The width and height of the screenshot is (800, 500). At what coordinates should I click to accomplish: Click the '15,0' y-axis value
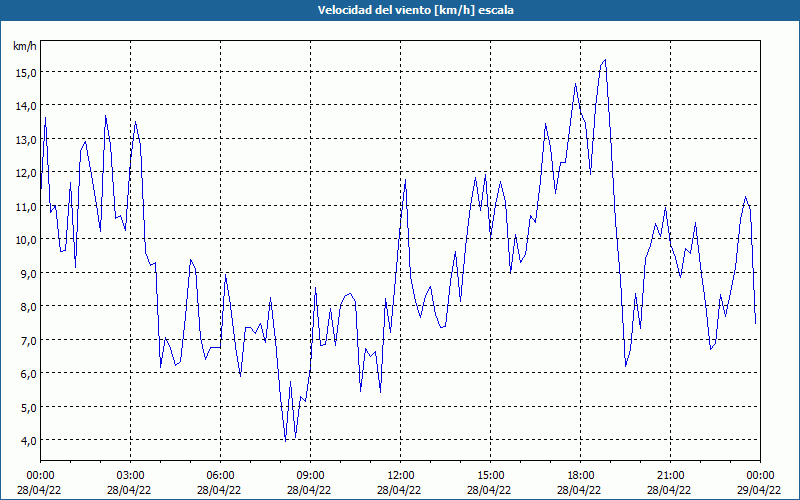tap(26, 72)
